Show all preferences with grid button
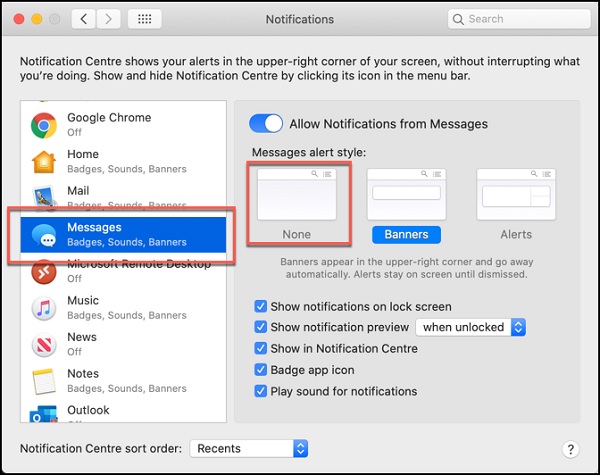This screenshot has width=600, height=475. (x=144, y=19)
